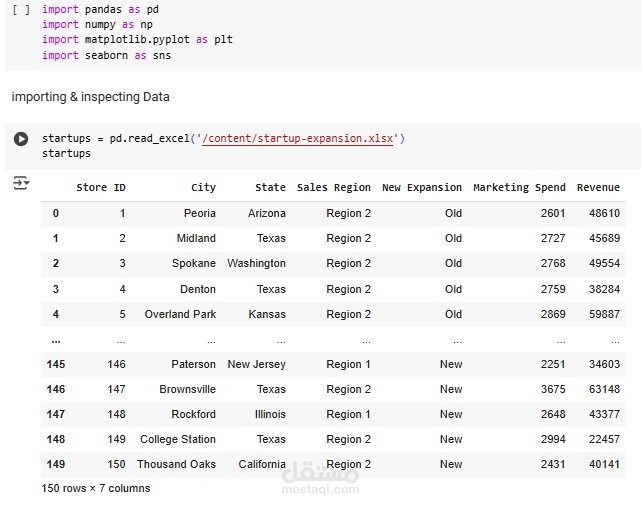Click the Arizona state cell

(267, 213)
